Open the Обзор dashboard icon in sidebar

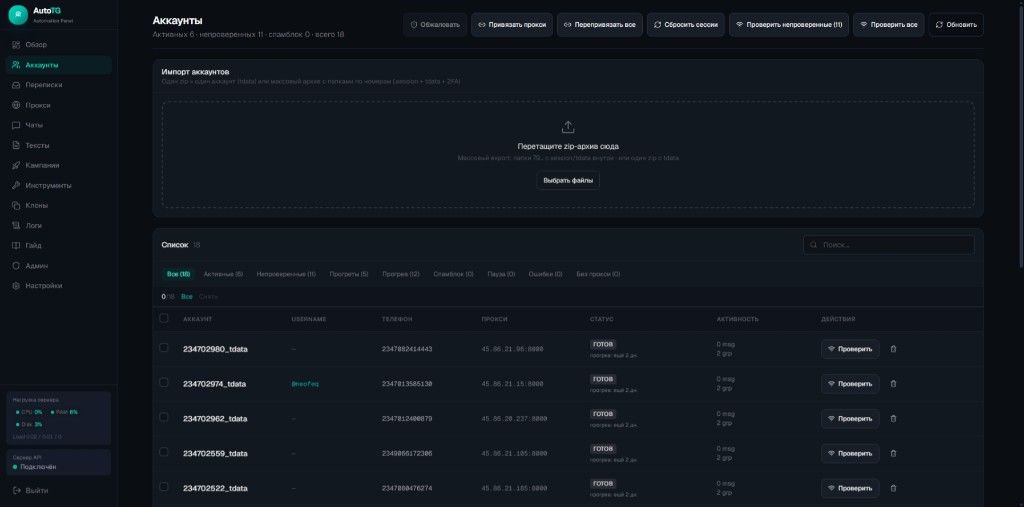coord(16,45)
